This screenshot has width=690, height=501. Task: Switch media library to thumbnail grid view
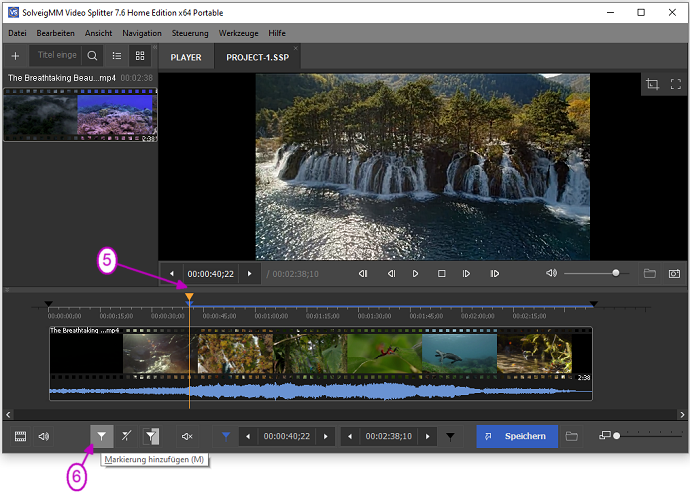140,56
